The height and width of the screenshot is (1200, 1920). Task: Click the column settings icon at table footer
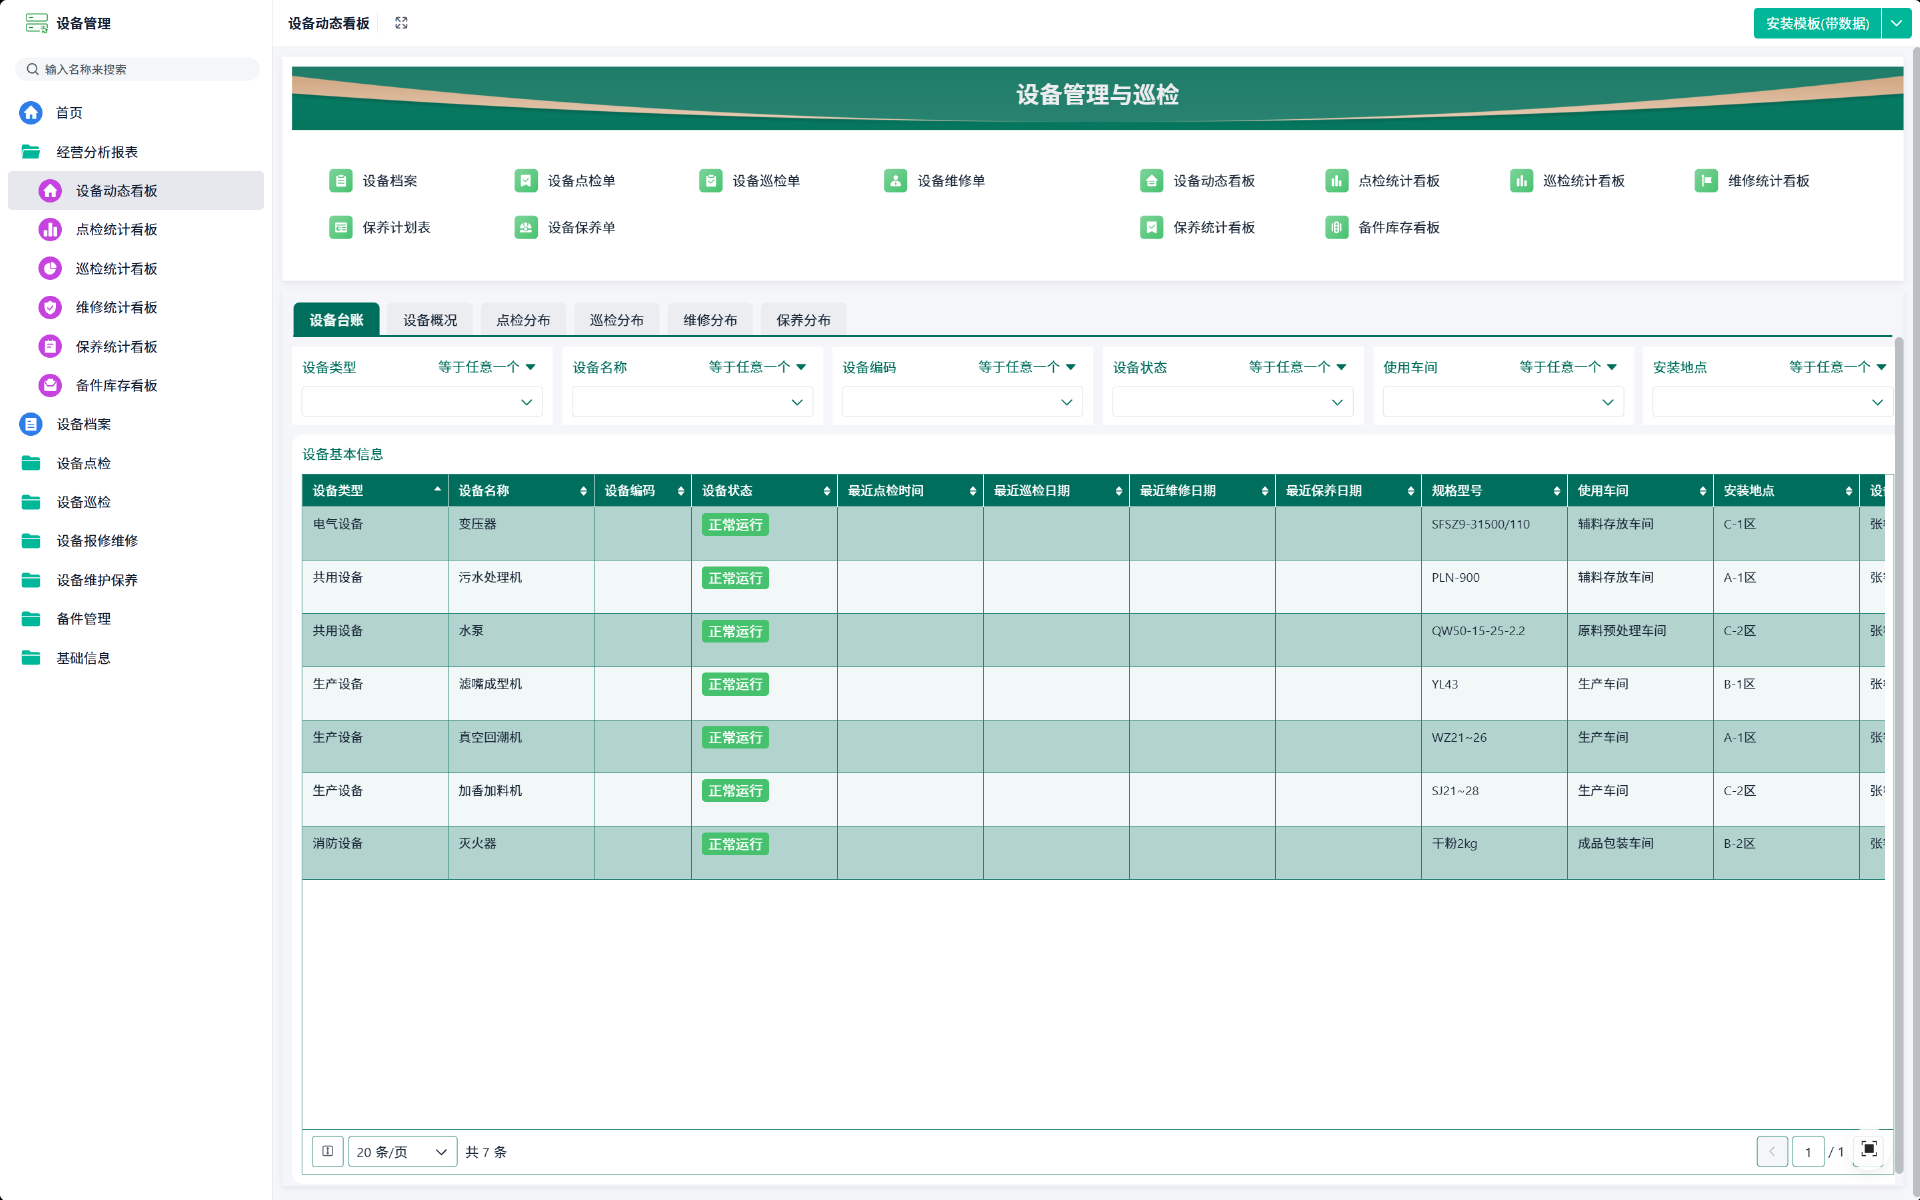[x=327, y=1151]
